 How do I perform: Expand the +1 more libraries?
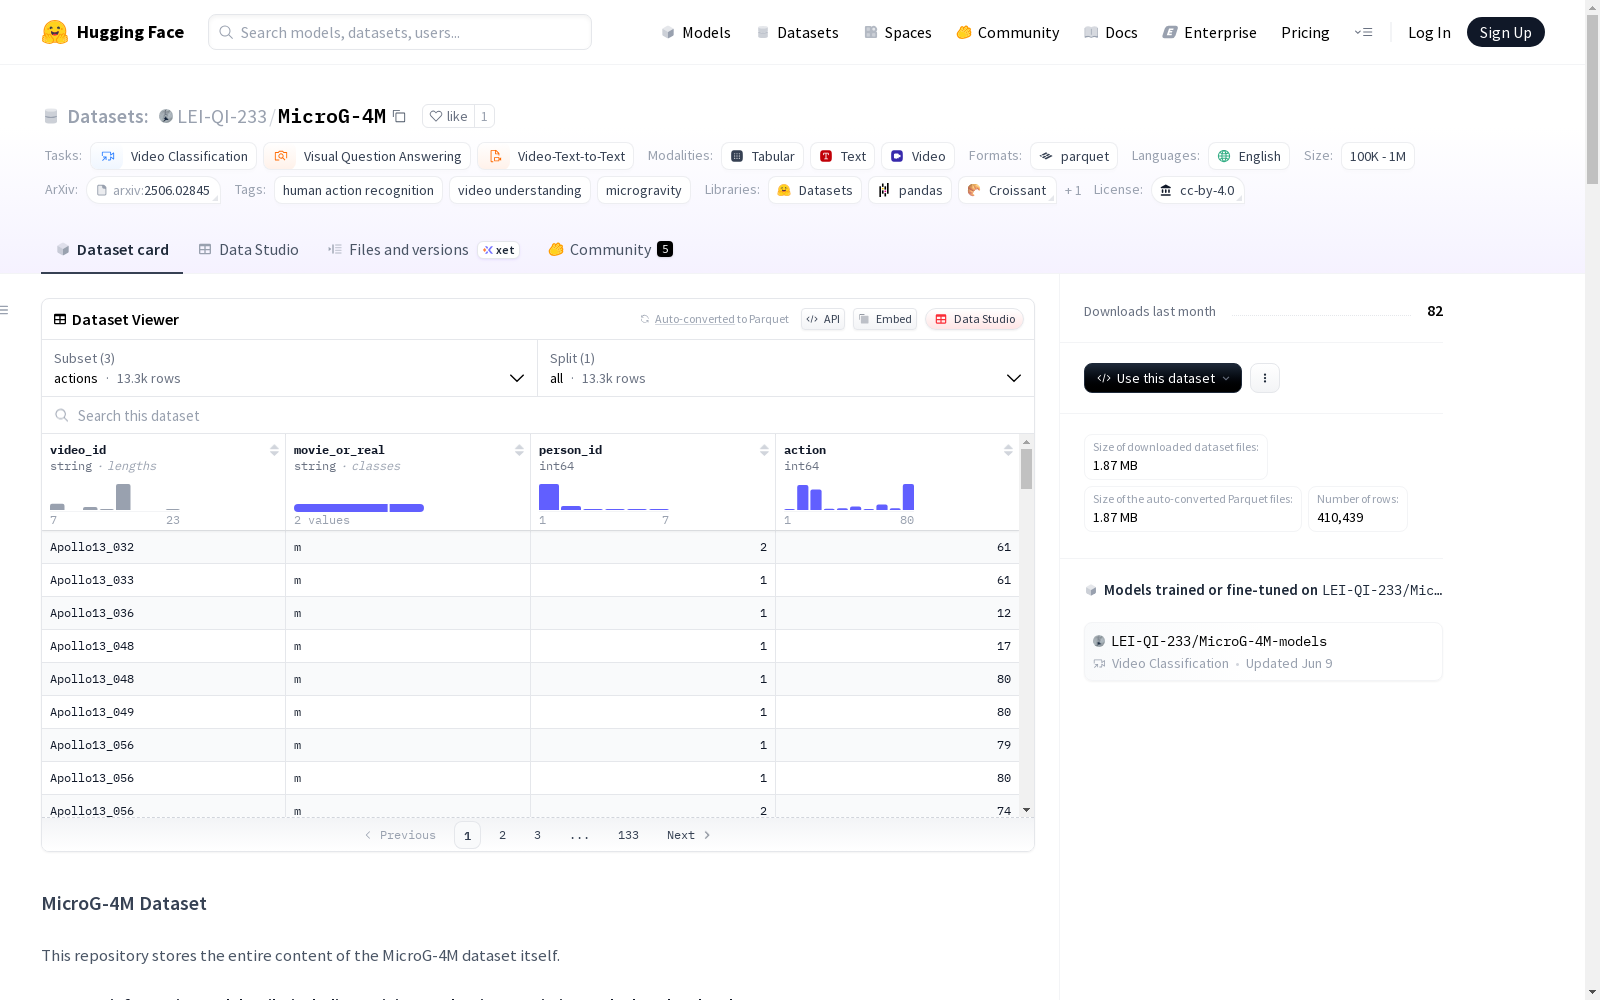(1073, 190)
